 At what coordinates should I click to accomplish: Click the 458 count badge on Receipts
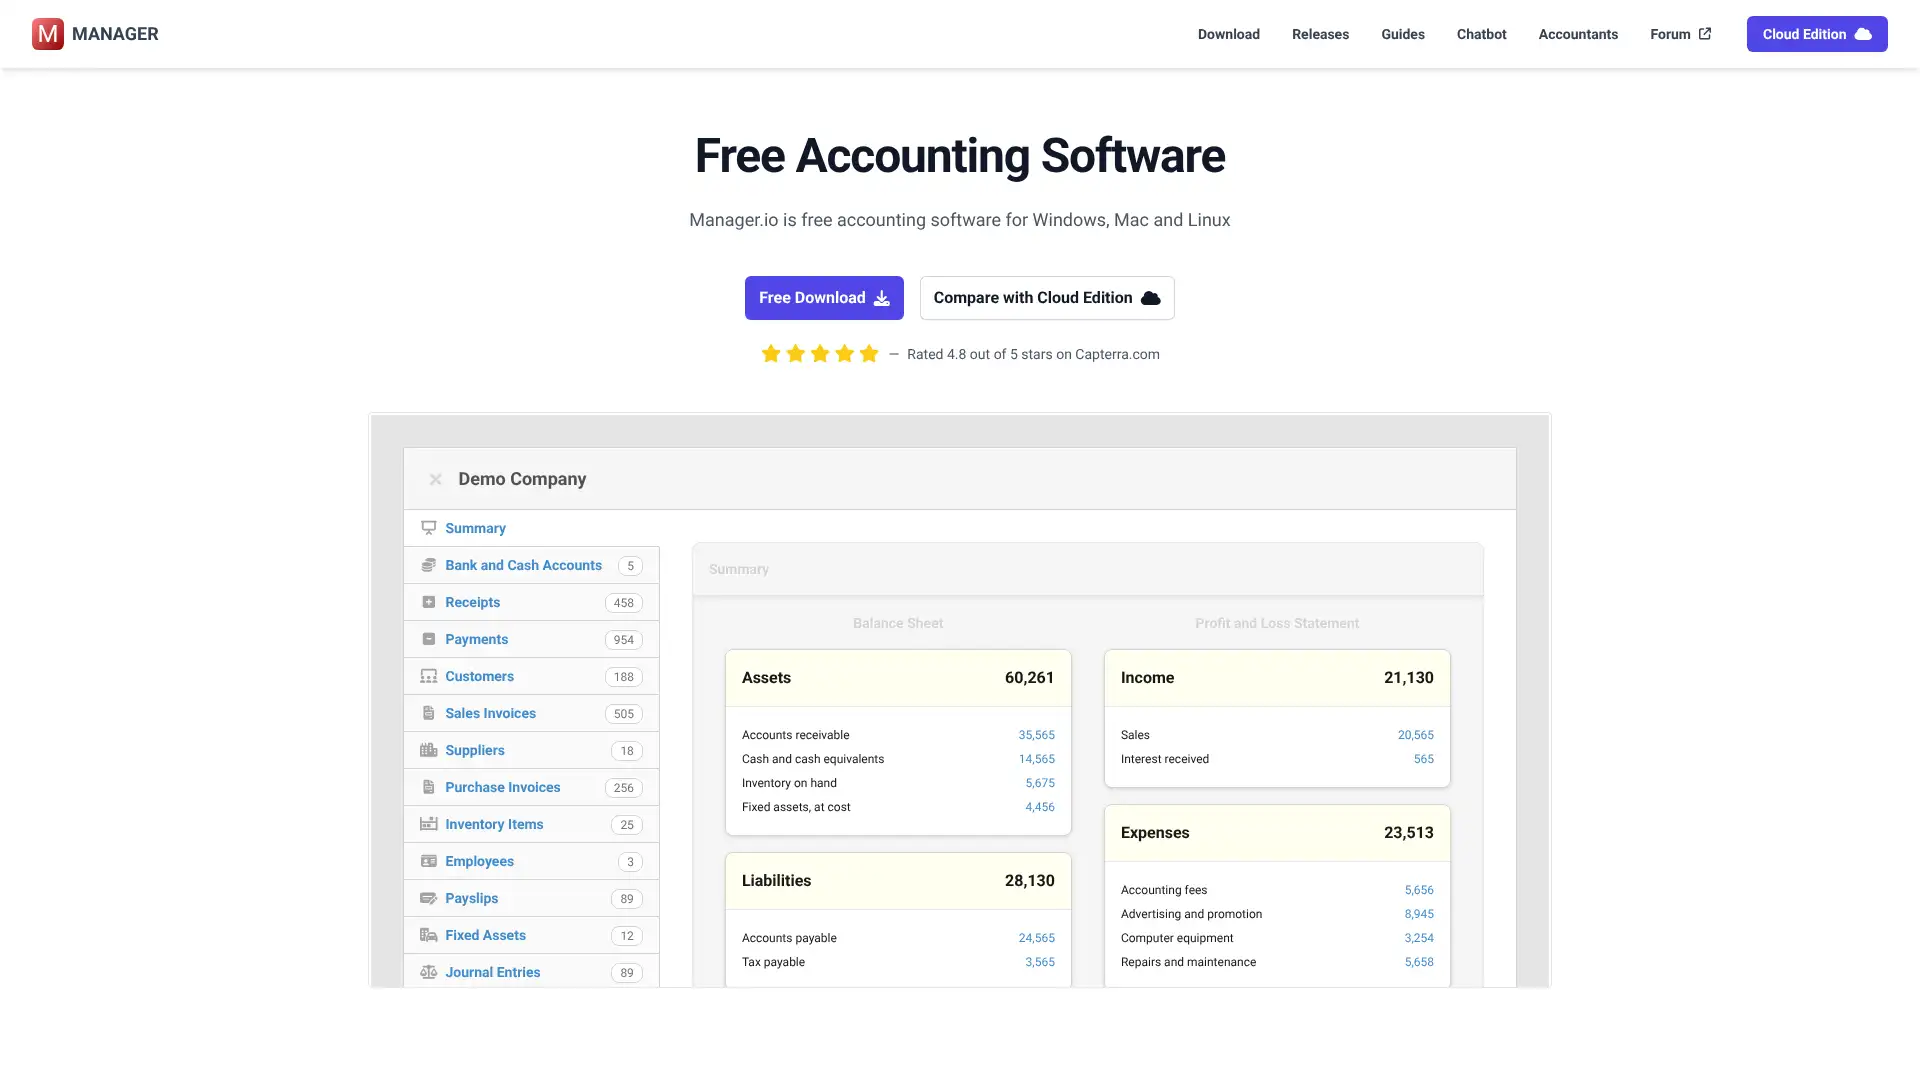coord(624,603)
